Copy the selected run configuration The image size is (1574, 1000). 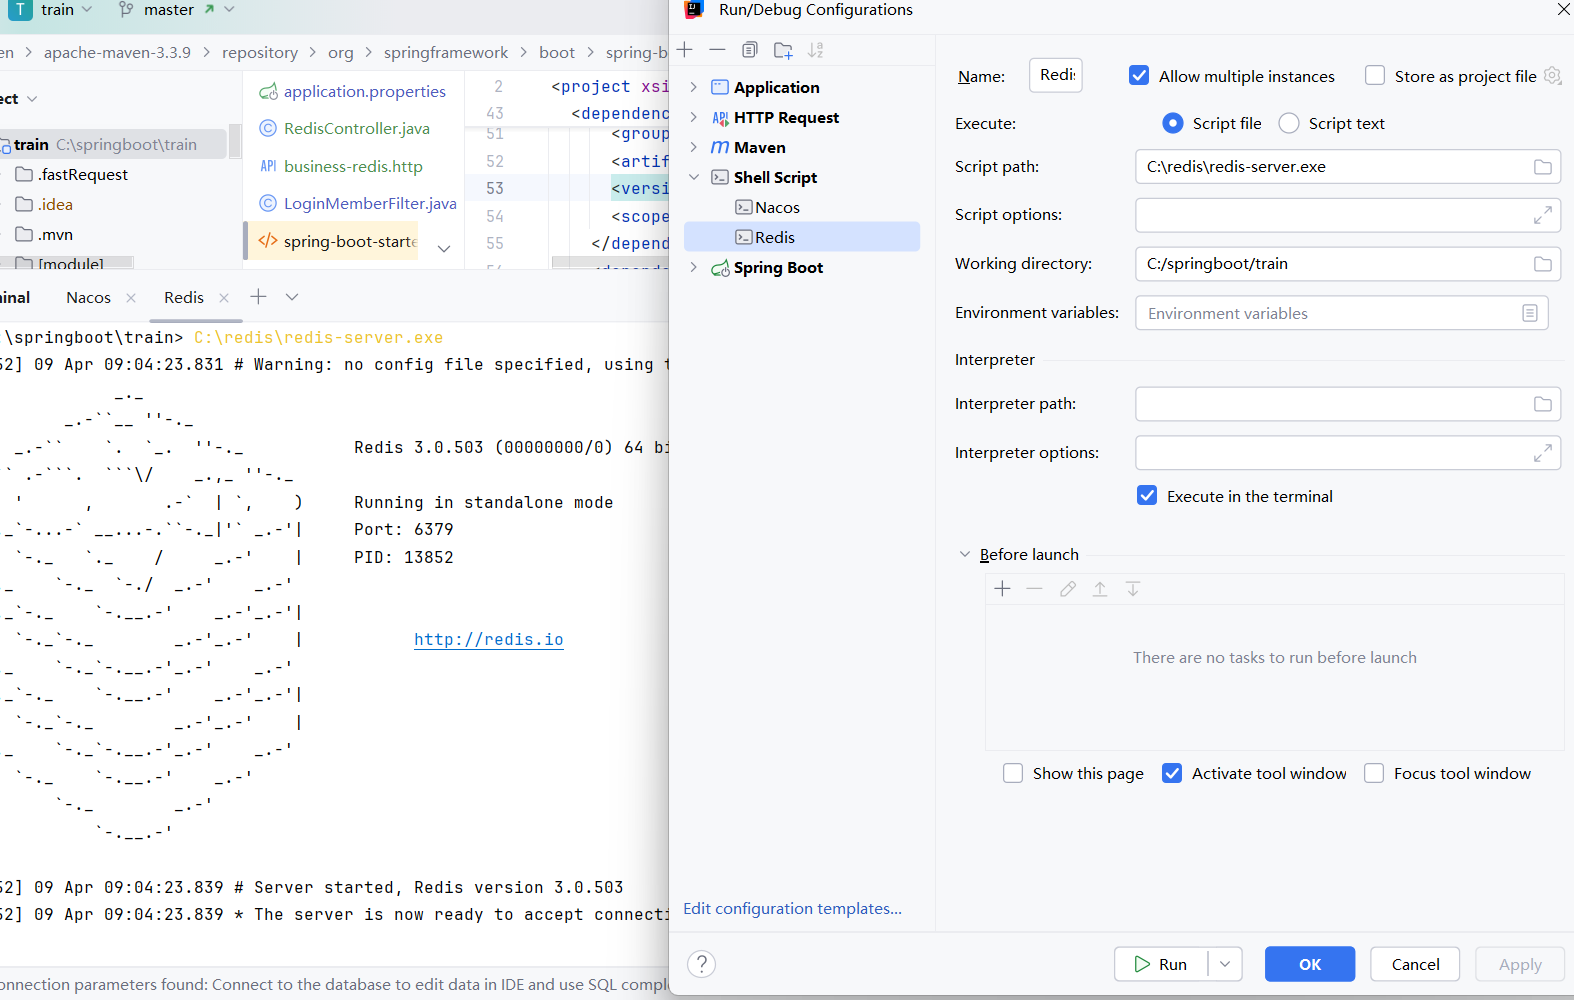click(x=750, y=50)
